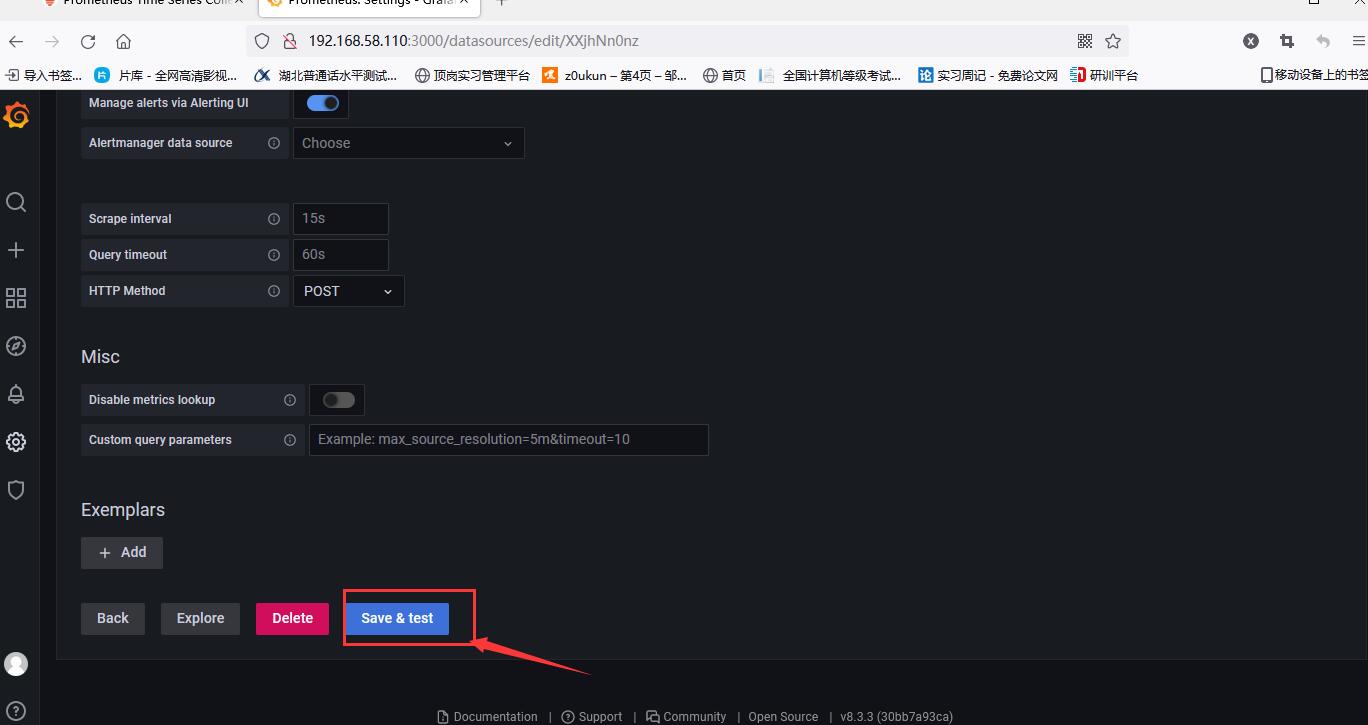
Task: Open bookmark 顶岗实习管理平台
Action: pos(472,75)
